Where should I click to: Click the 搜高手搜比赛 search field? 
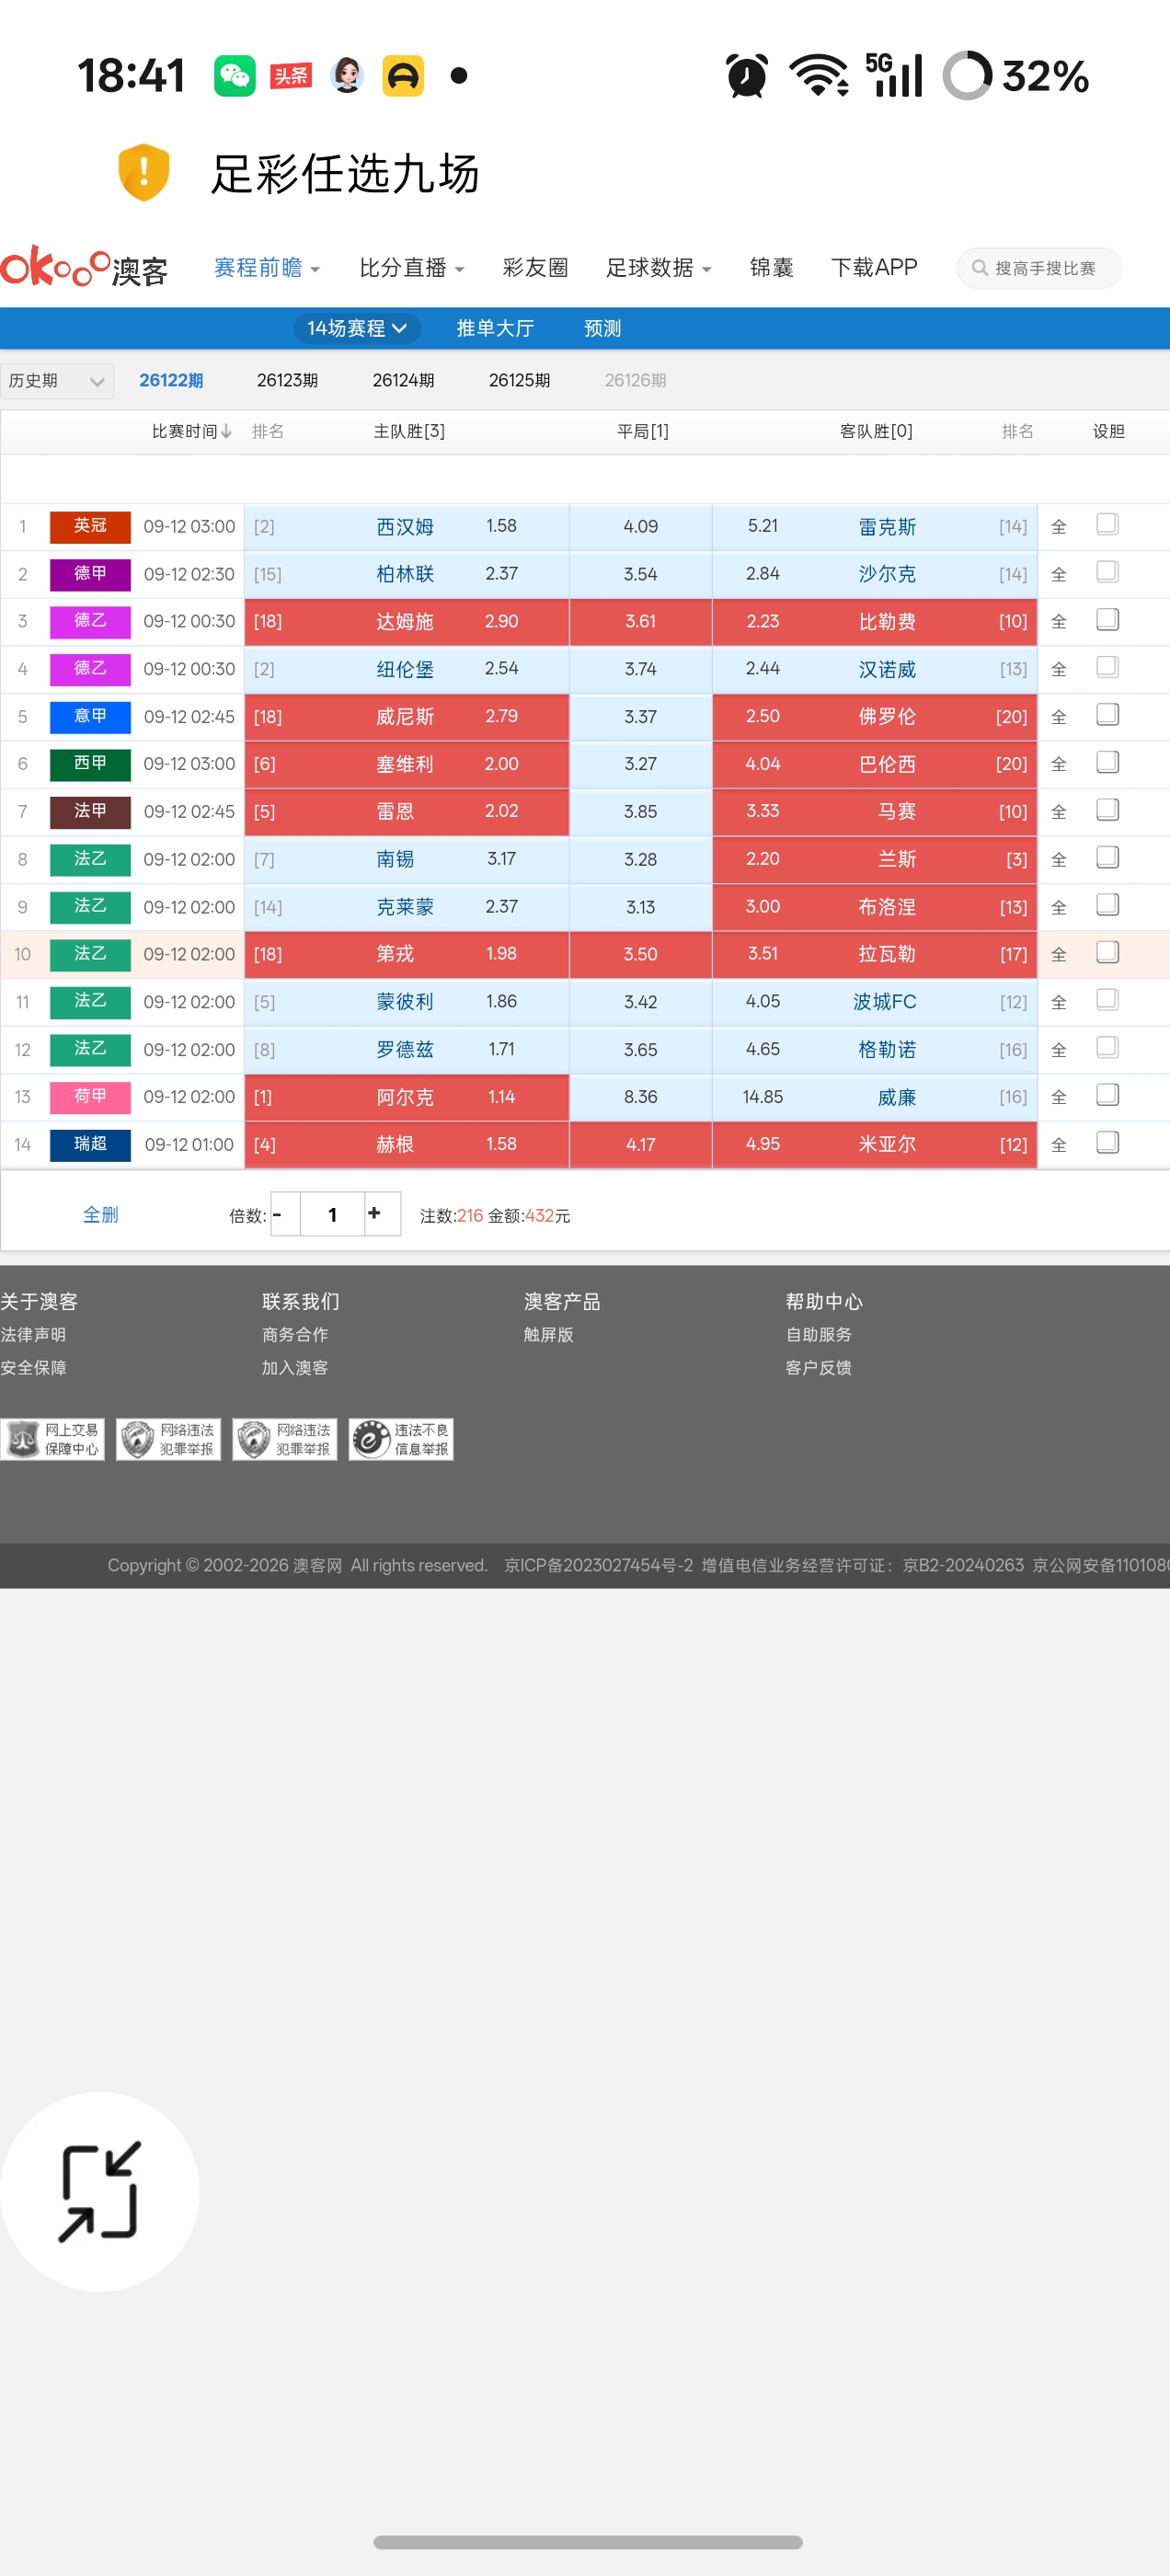point(1039,268)
